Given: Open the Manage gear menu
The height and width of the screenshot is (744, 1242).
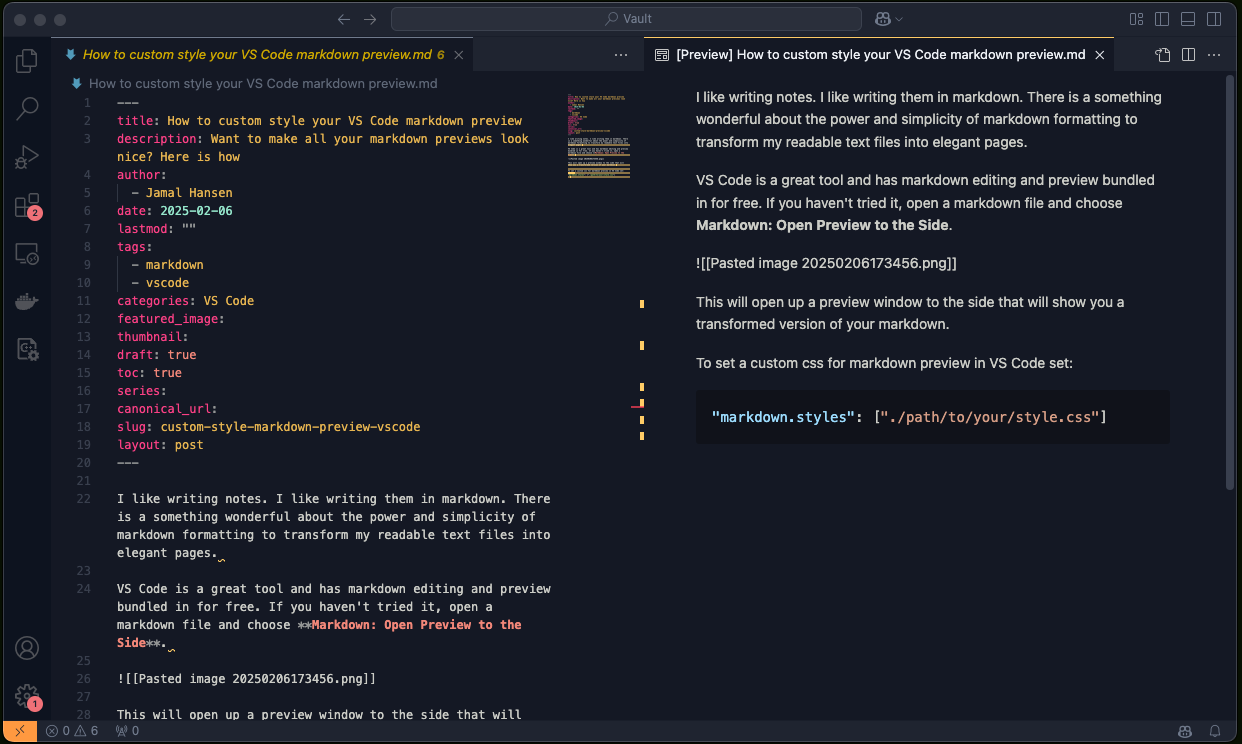Looking at the screenshot, I should point(27,696).
